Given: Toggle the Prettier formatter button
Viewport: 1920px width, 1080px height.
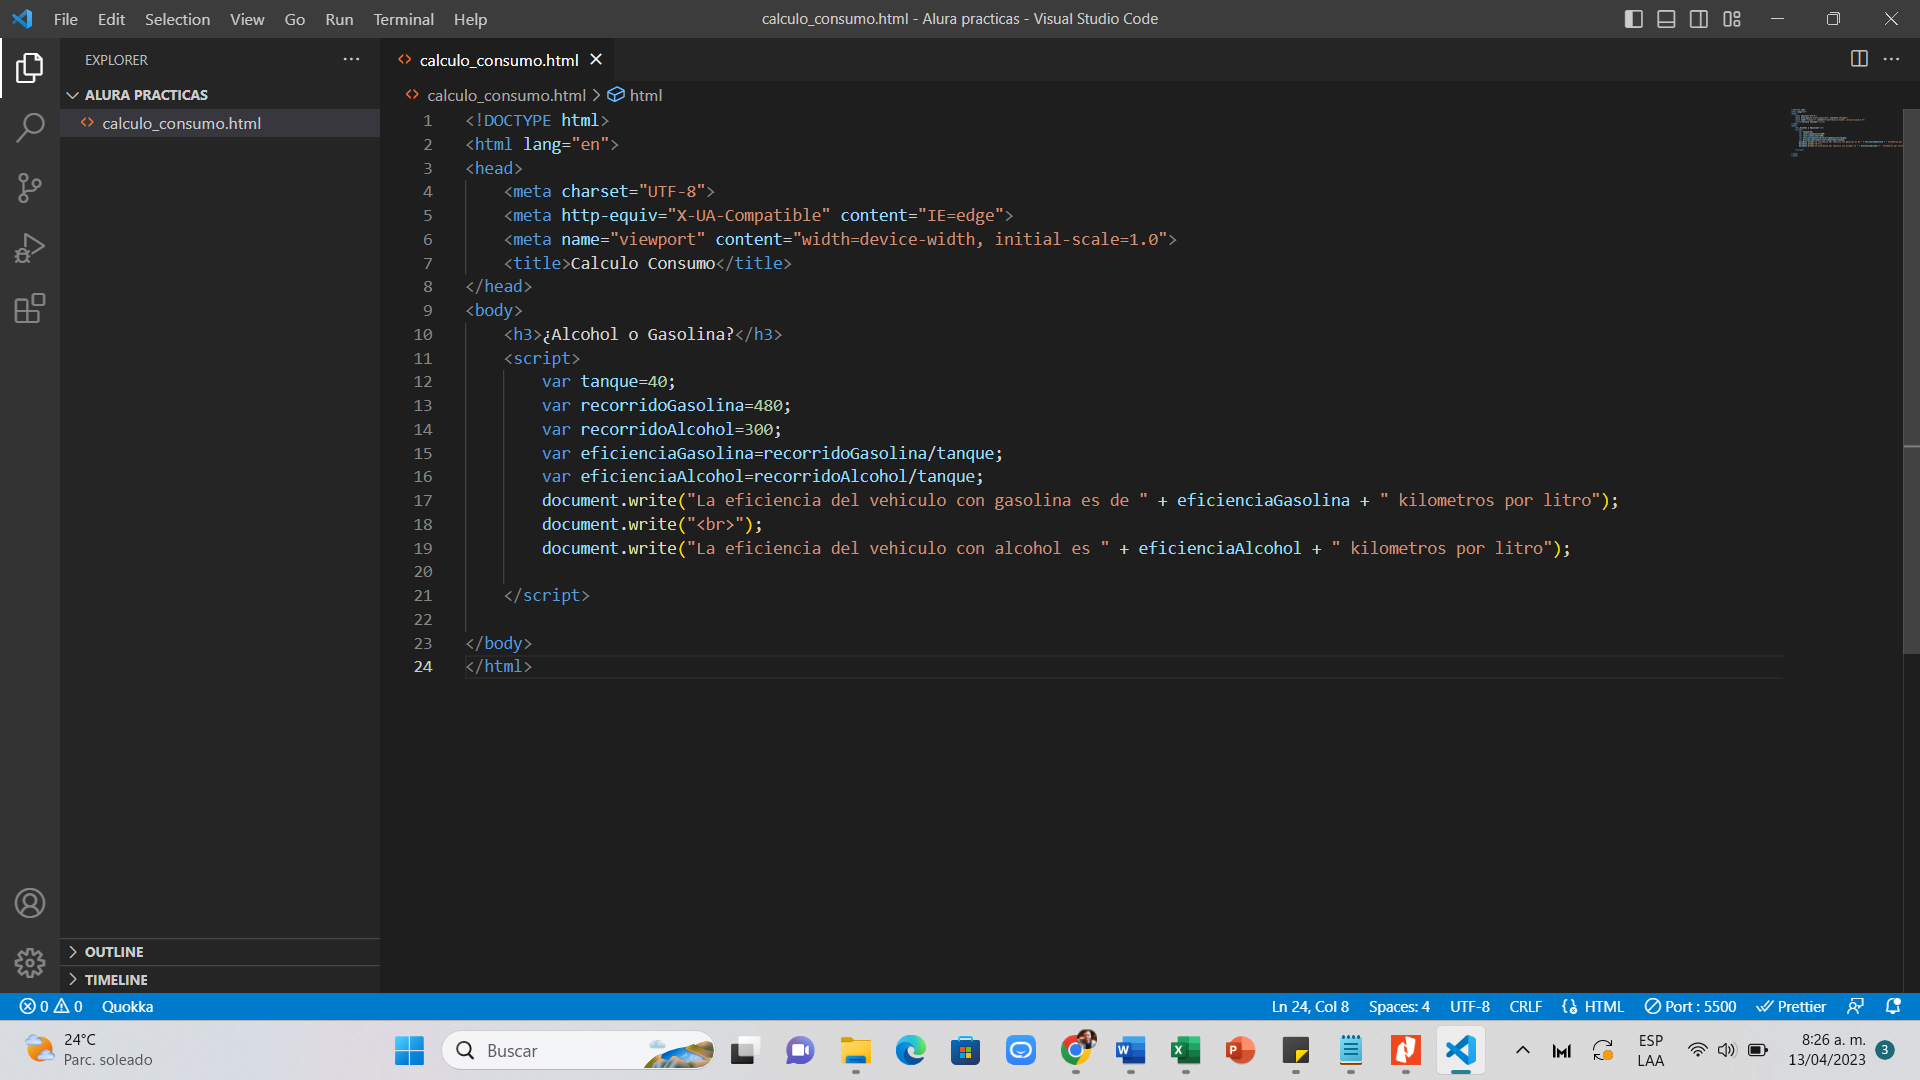Looking at the screenshot, I should click(1795, 1006).
